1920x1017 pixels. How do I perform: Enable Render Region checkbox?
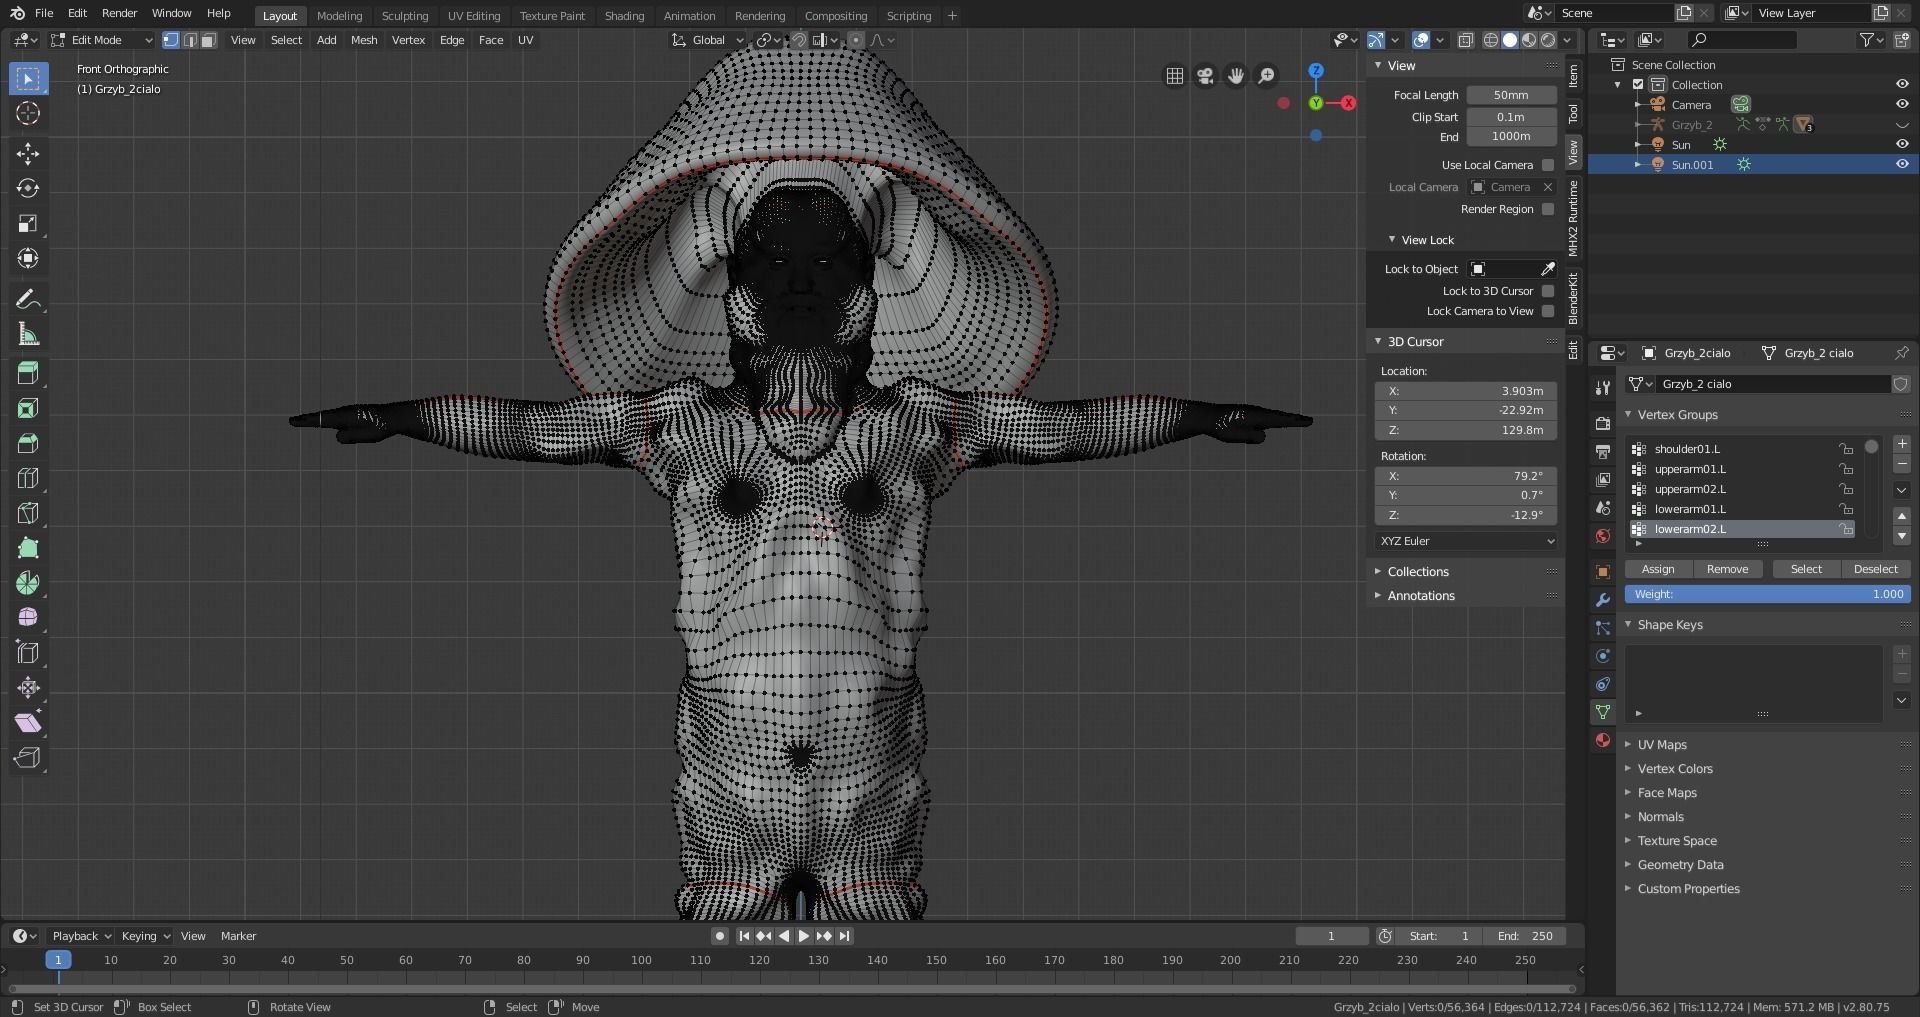(1548, 209)
